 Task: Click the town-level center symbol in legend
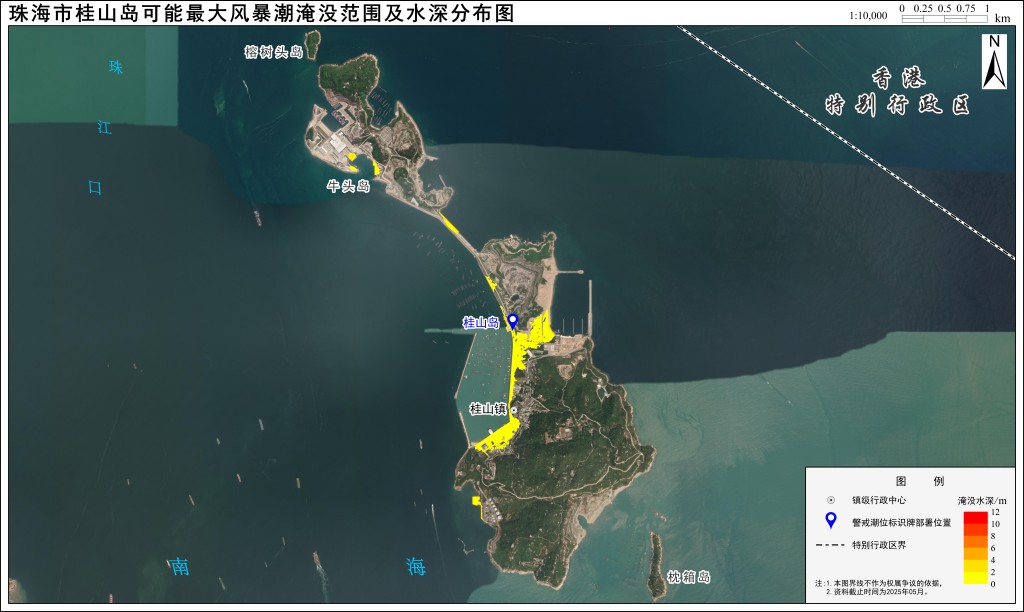(831, 500)
